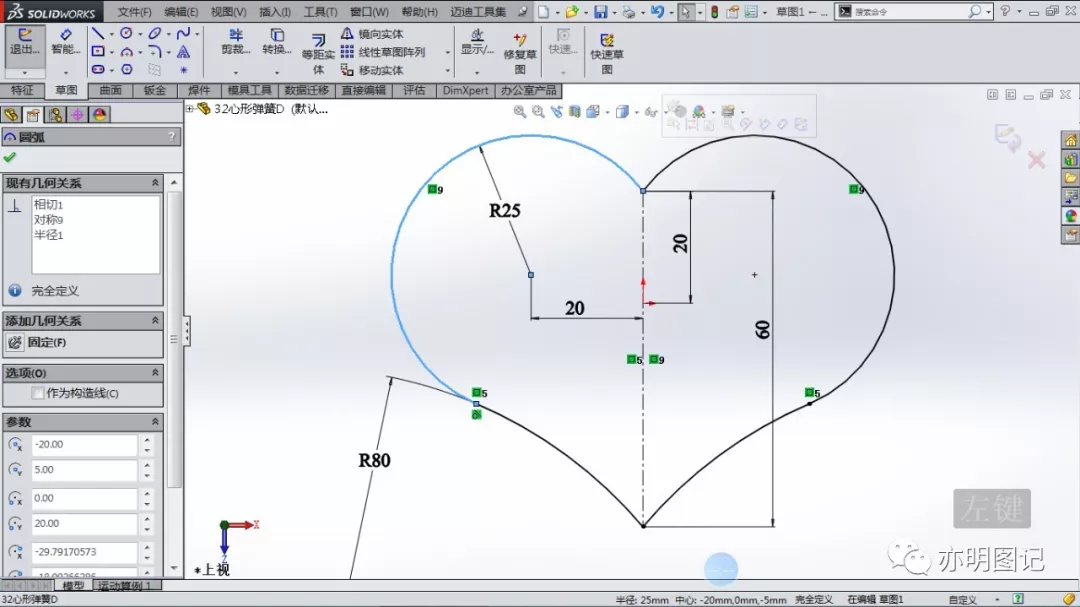Image resolution: width=1080 pixels, height=607 pixels.
Task: Expand Spline tool dropdown arrow
Action: pos(197,34)
